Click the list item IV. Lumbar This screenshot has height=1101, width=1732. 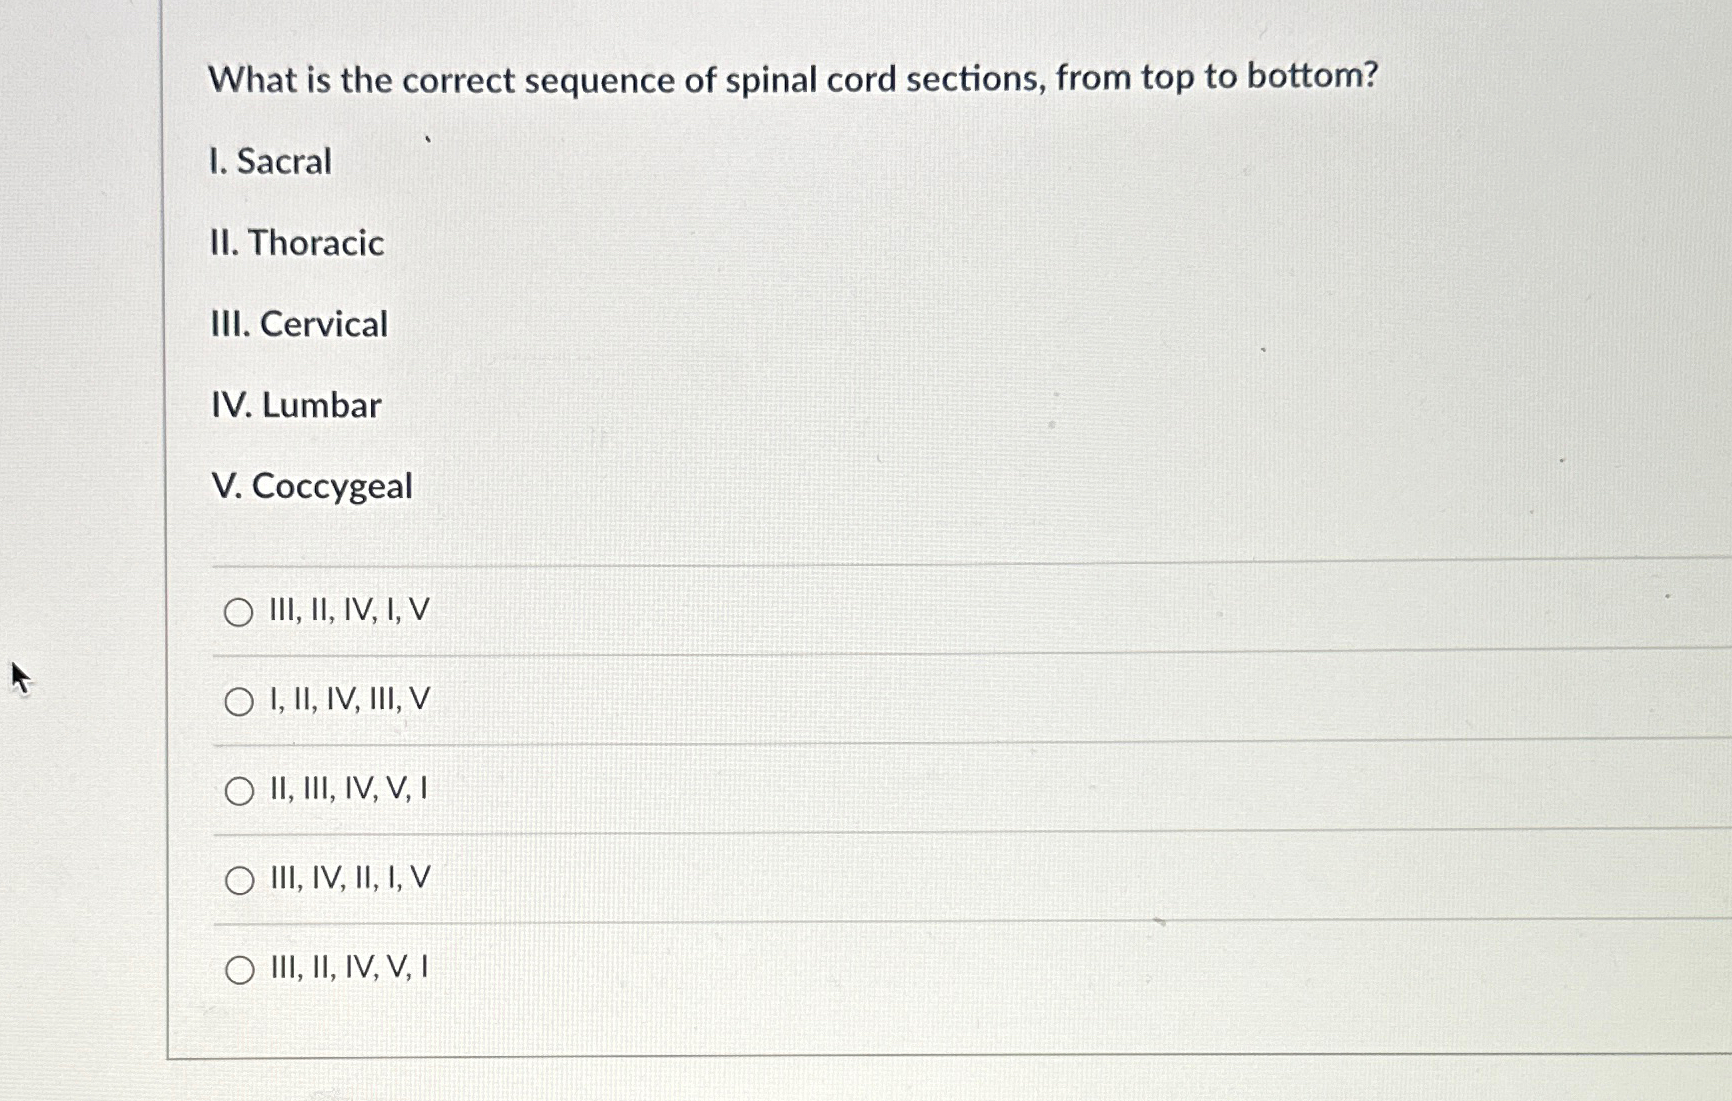coord(295,405)
